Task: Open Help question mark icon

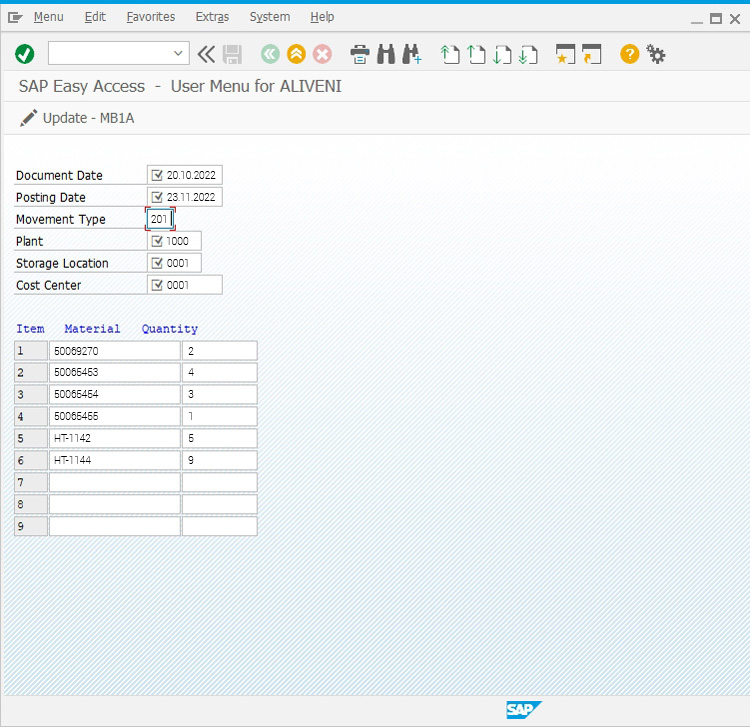Action: 629,54
